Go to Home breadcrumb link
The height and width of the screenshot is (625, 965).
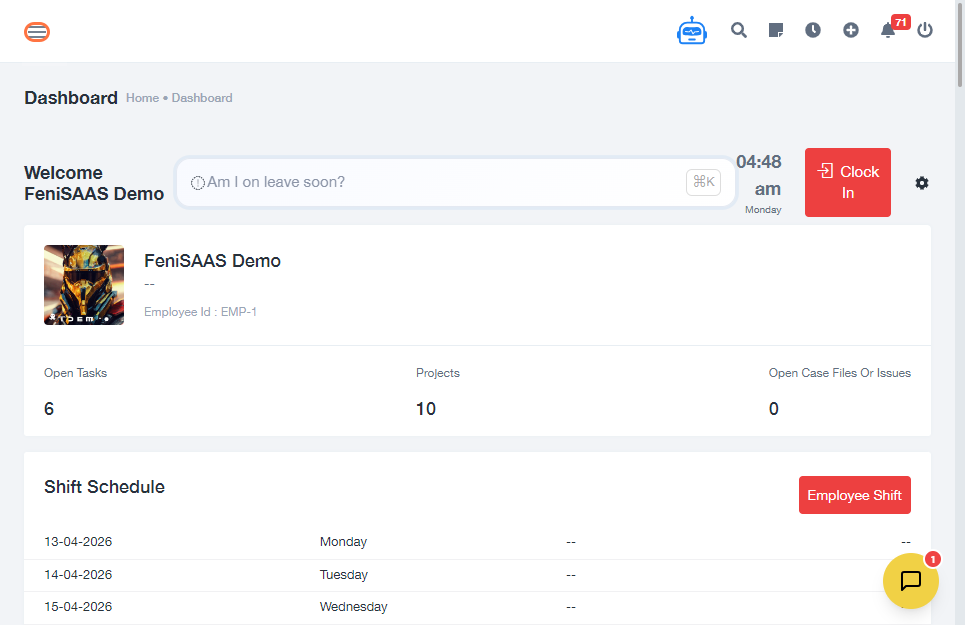[142, 98]
